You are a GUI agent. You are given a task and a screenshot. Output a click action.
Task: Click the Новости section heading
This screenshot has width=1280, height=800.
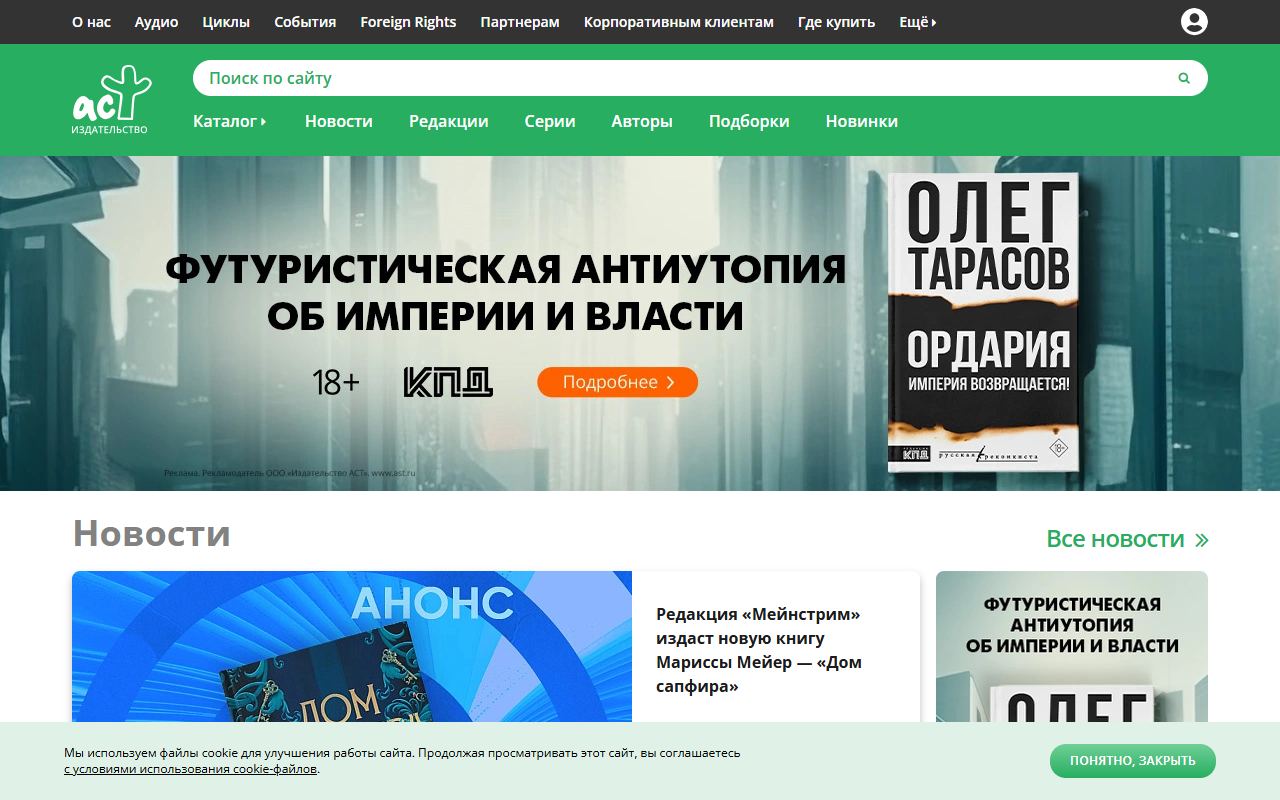pyautogui.click(x=152, y=534)
